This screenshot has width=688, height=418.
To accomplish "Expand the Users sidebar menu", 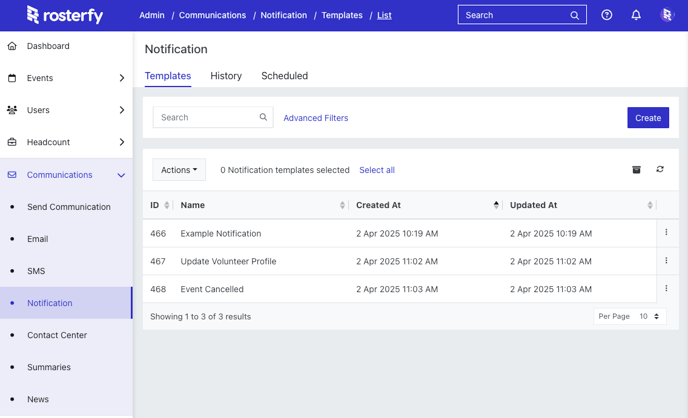I will coord(122,110).
